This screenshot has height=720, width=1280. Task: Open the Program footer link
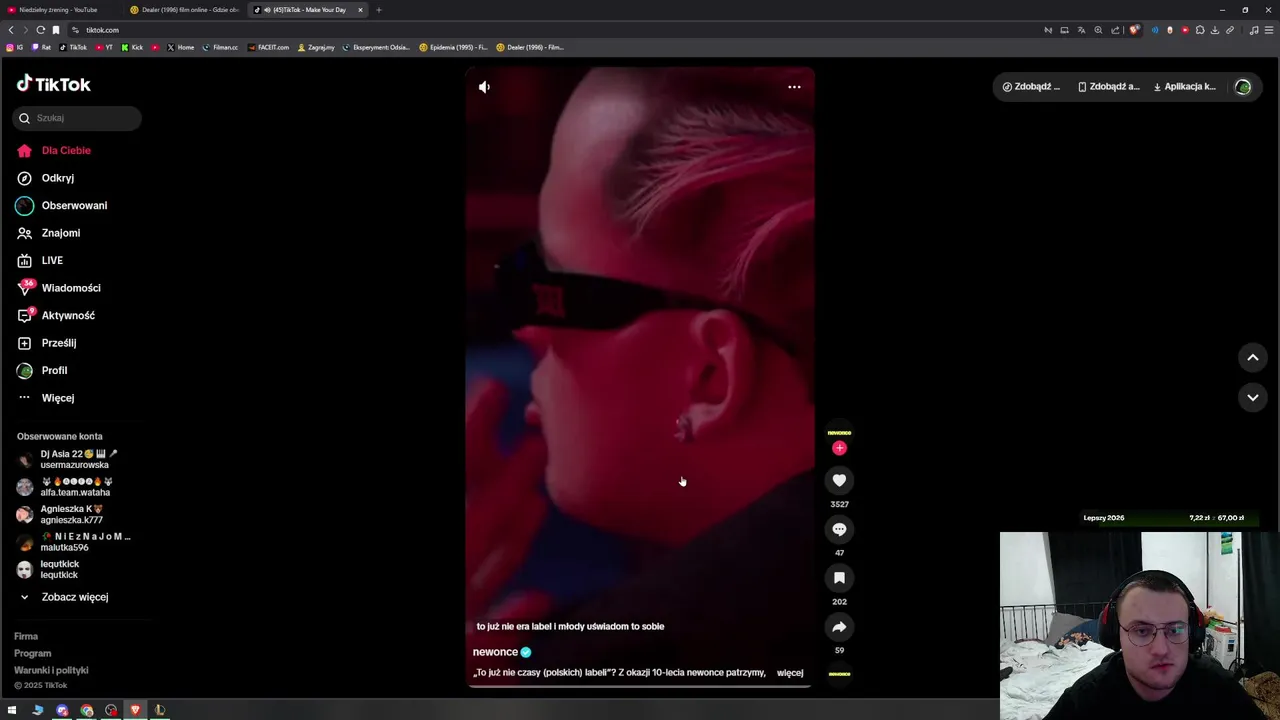pyautogui.click(x=32, y=653)
